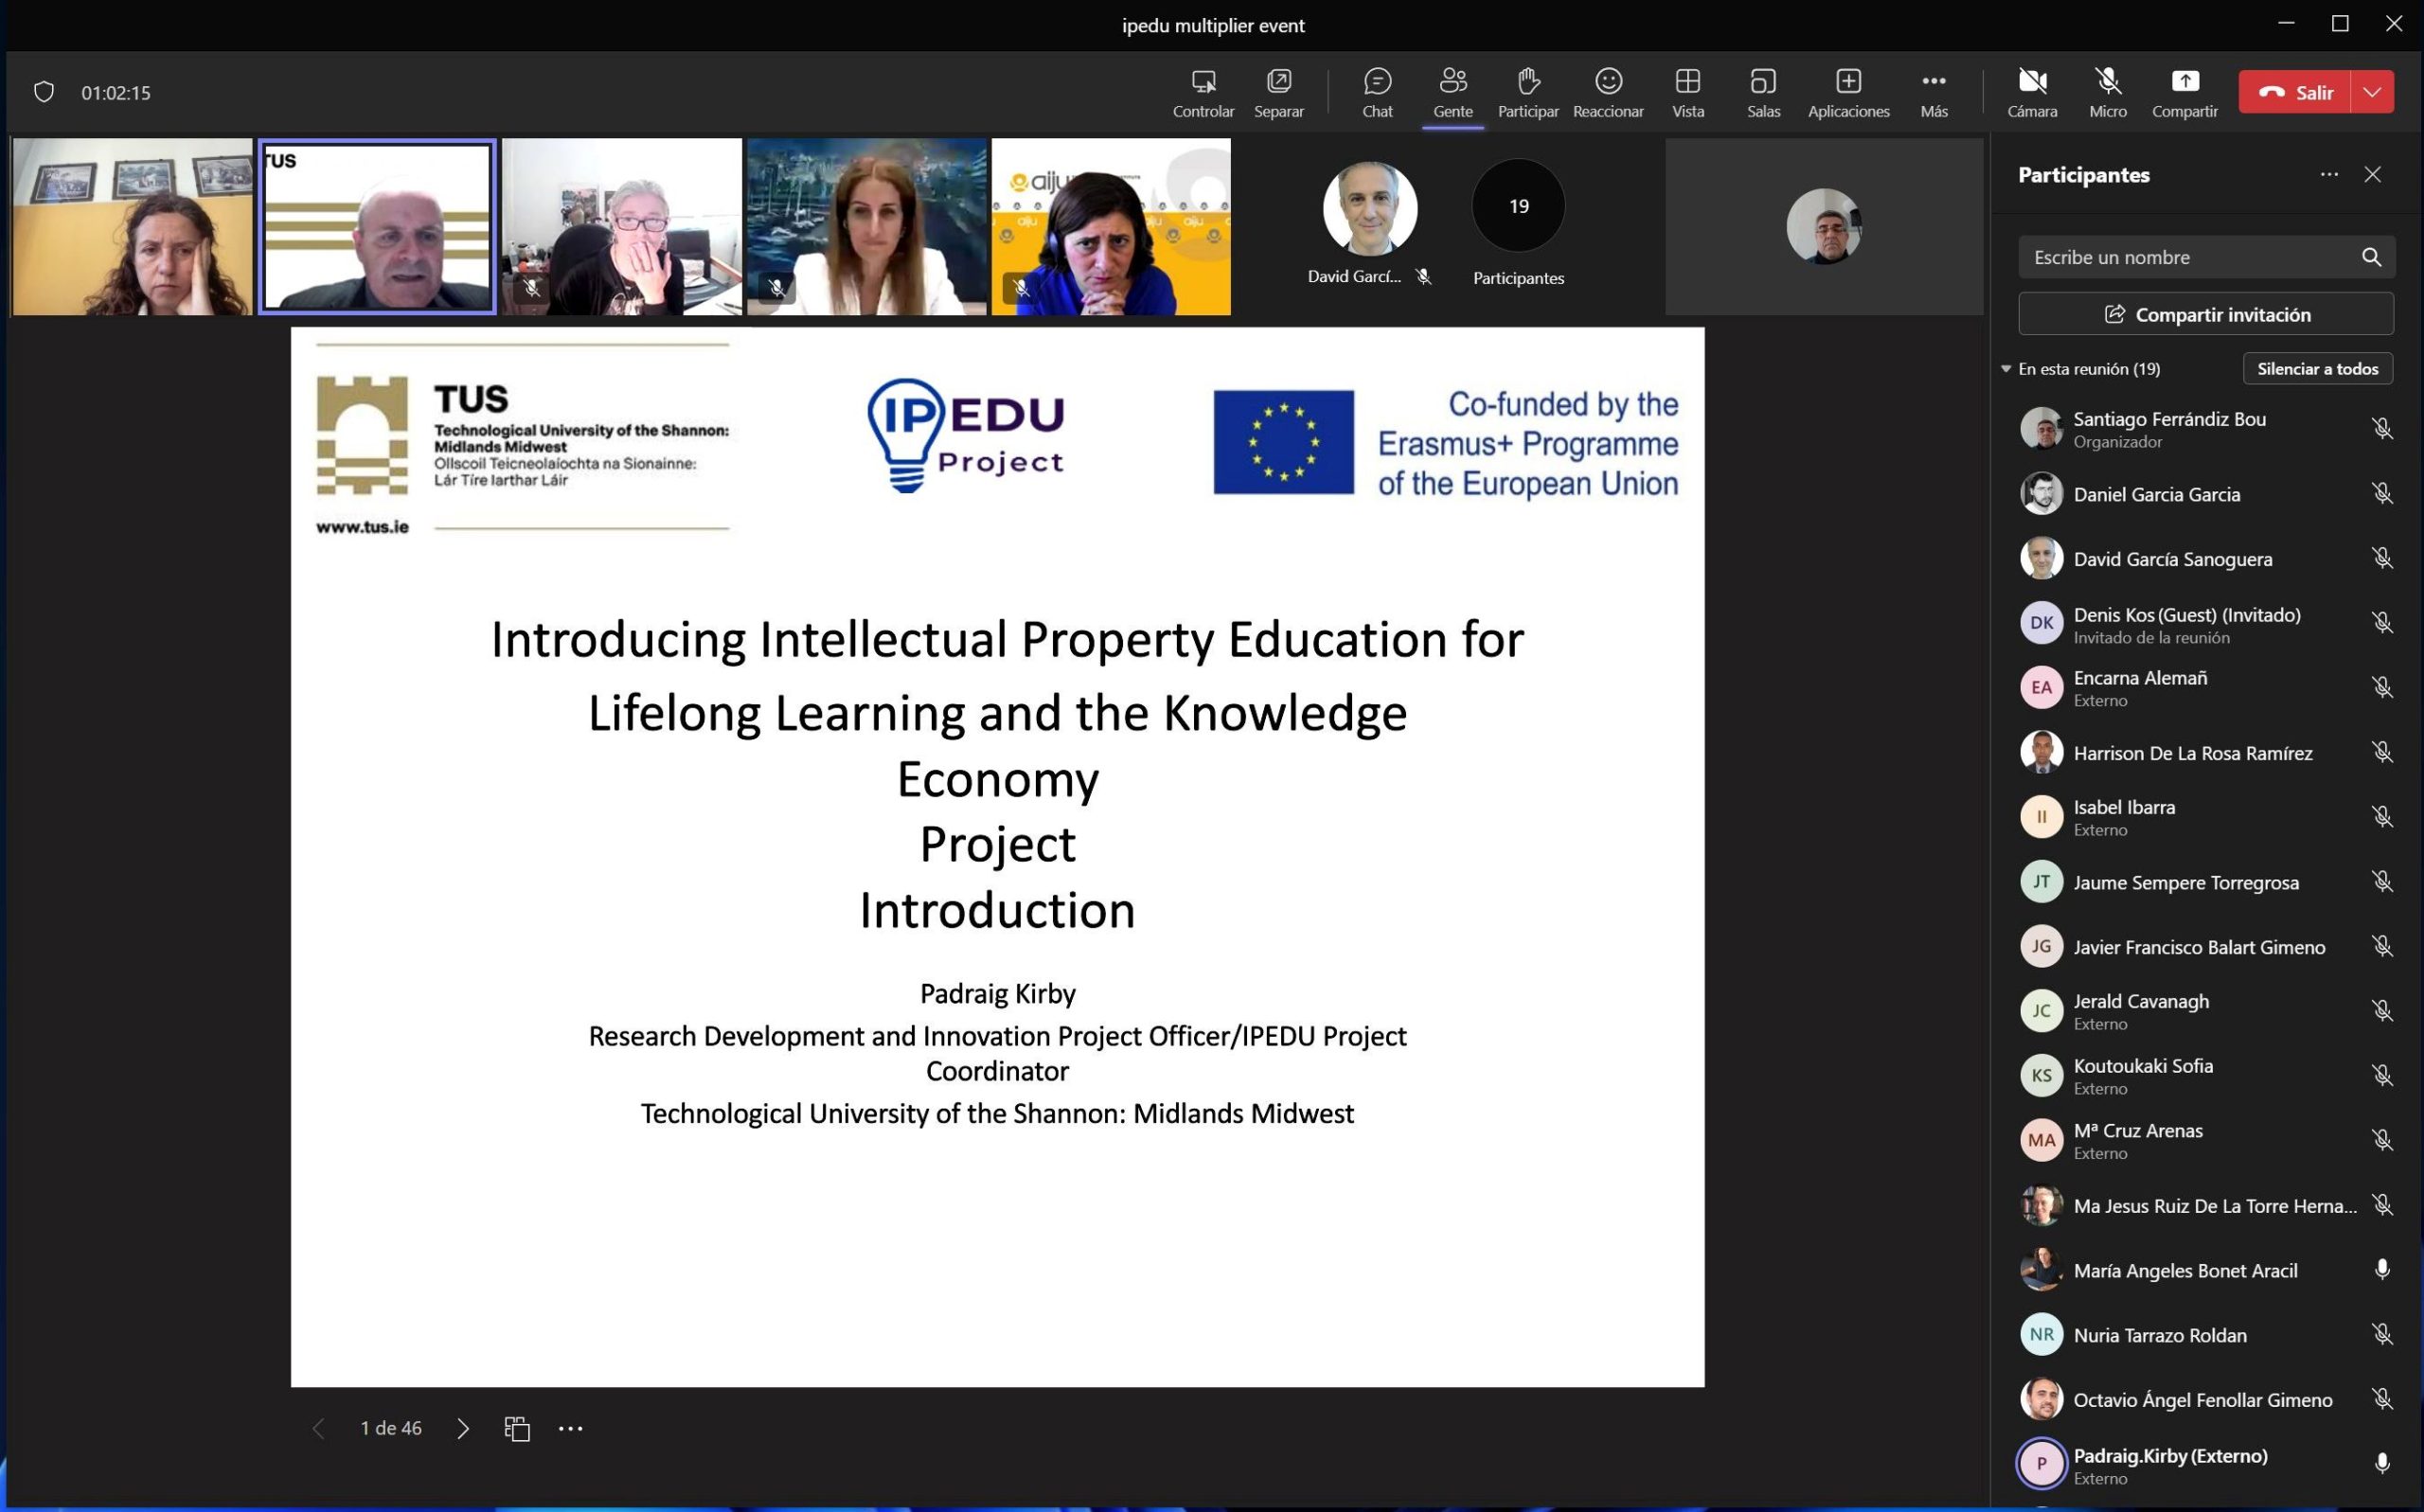This screenshot has width=2424, height=1512.
Task: Click Compartir invitación button
Action: coord(2205,314)
